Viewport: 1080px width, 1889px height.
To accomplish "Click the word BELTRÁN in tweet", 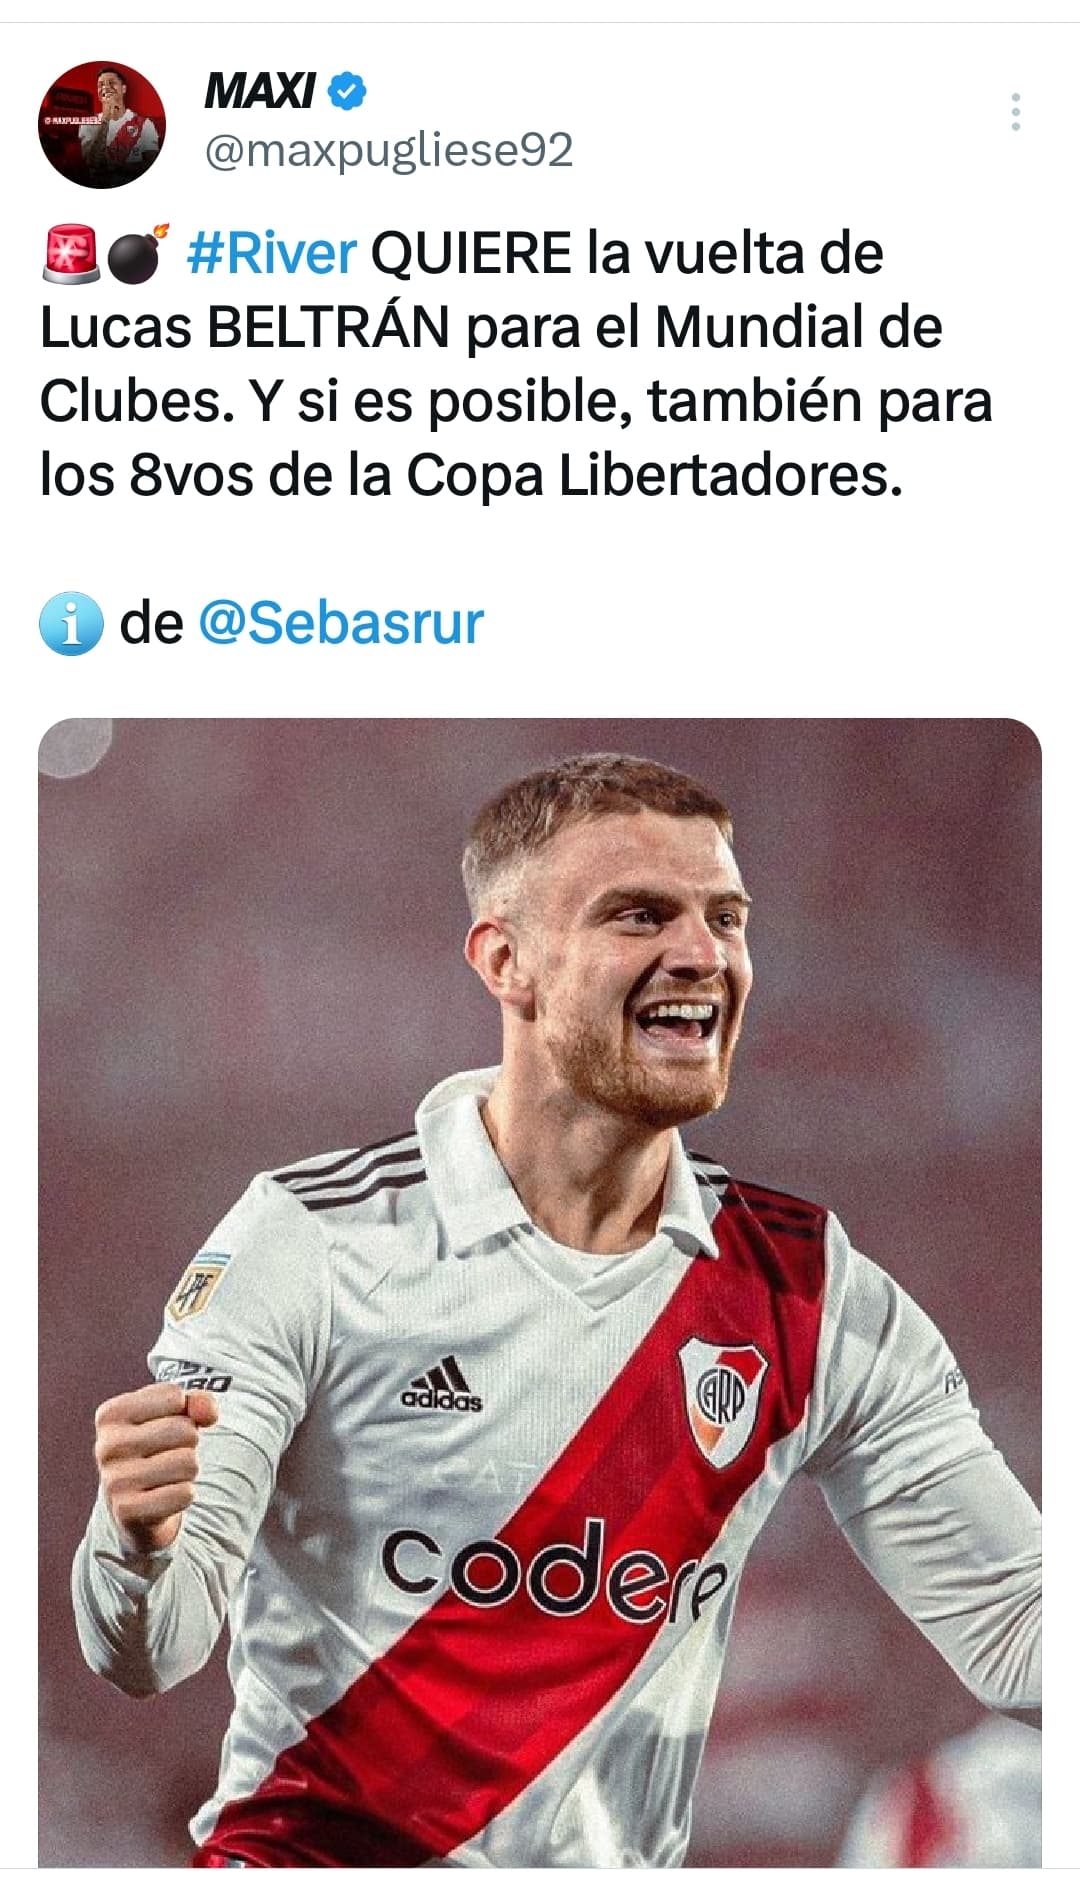I will click(x=328, y=326).
